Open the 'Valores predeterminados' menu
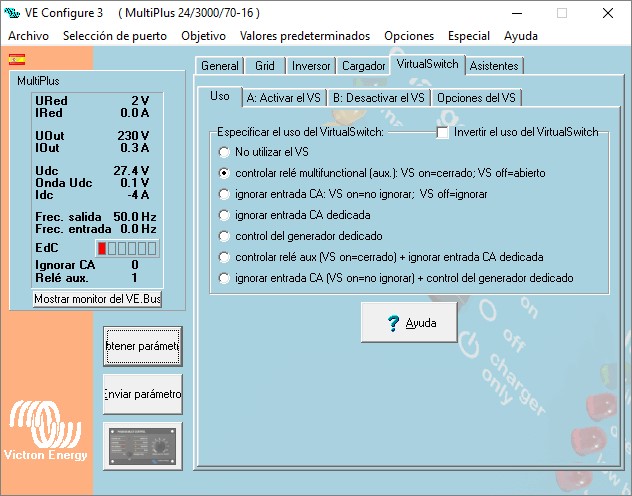The height and width of the screenshot is (496, 632). pos(305,36)
